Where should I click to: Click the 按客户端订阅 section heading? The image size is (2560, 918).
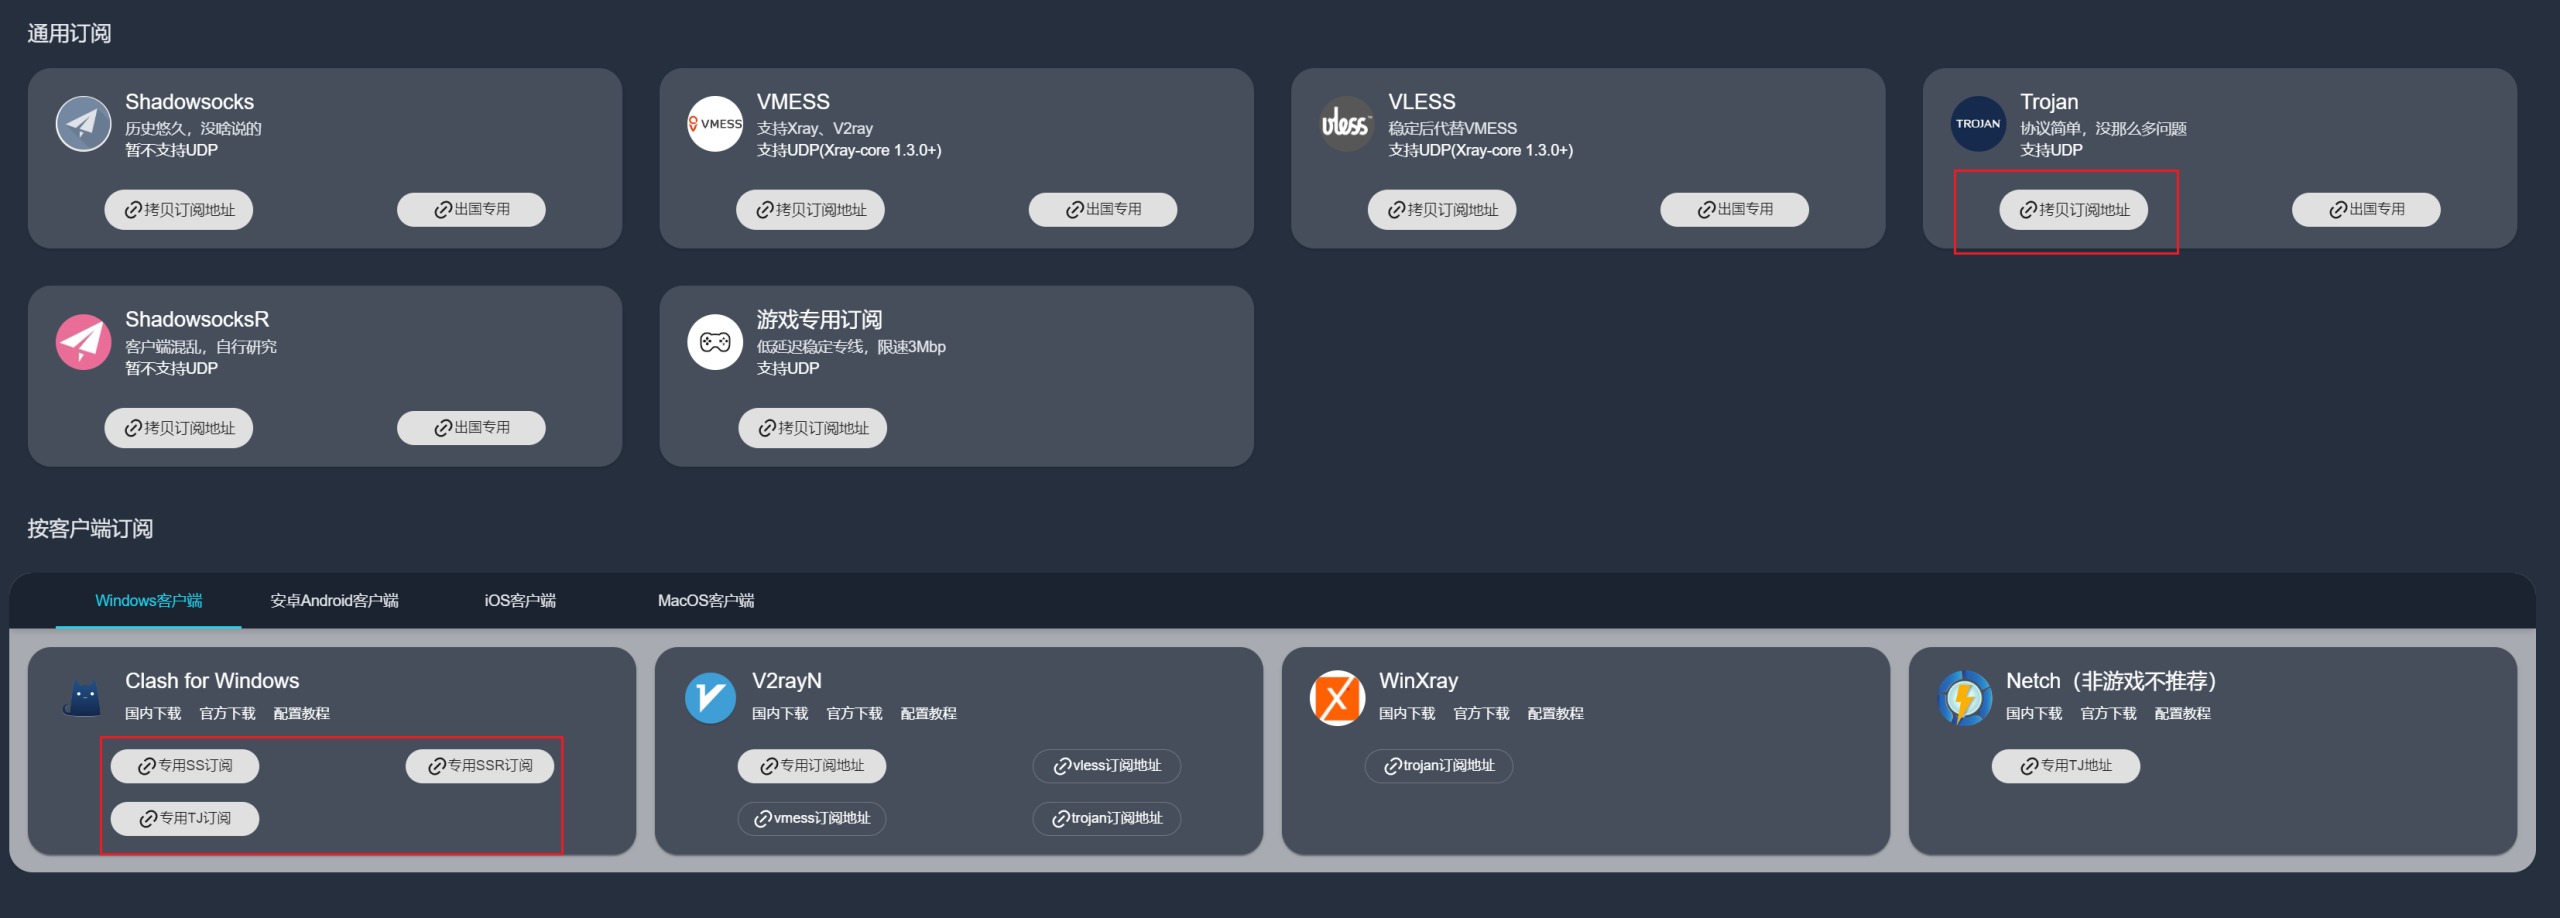point(90,529)
